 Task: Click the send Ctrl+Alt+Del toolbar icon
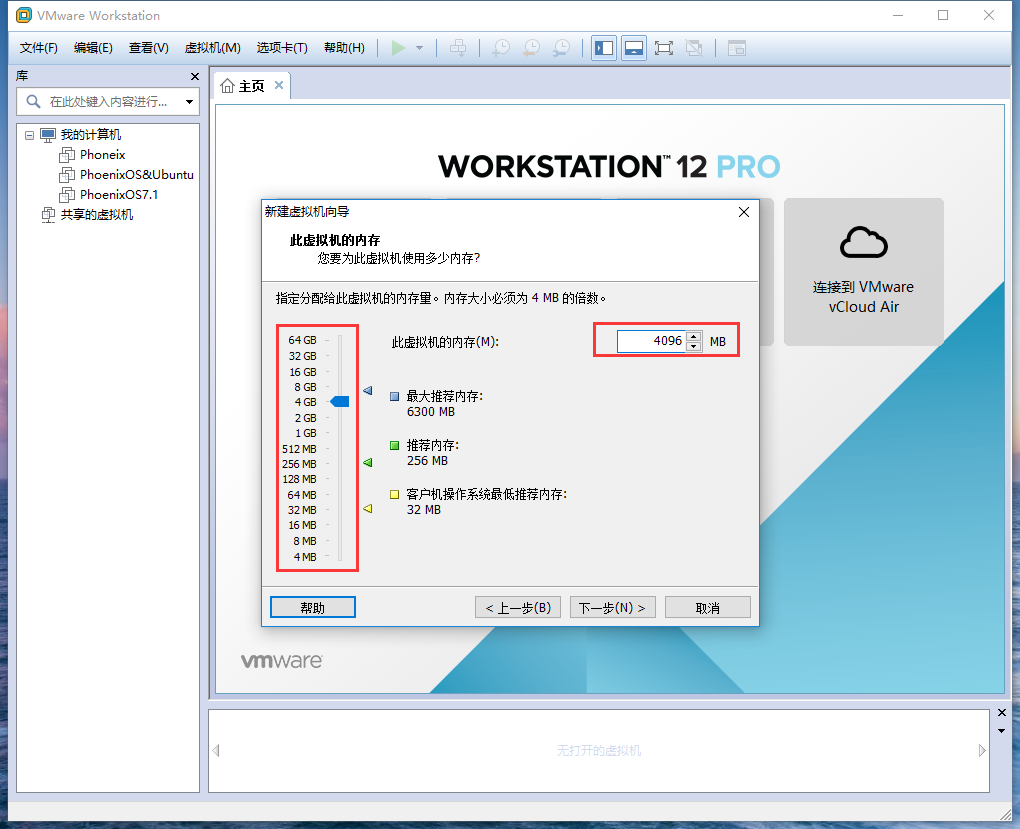pos(458,48)
